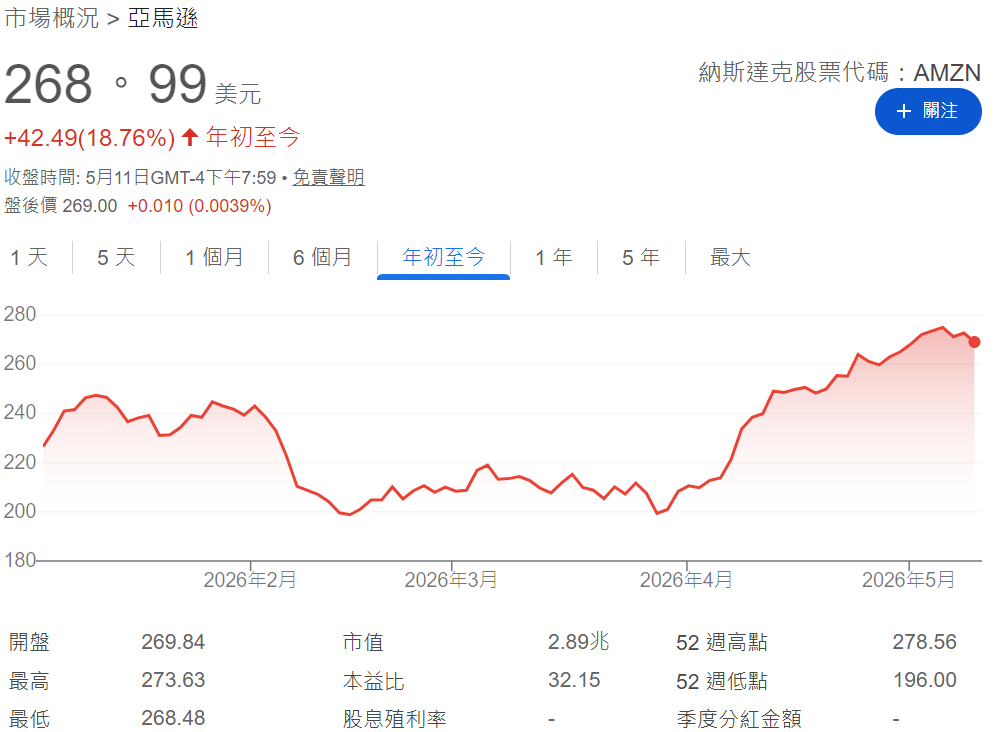
Task: Click the 220 y-axis label
Action: point(20,462)
